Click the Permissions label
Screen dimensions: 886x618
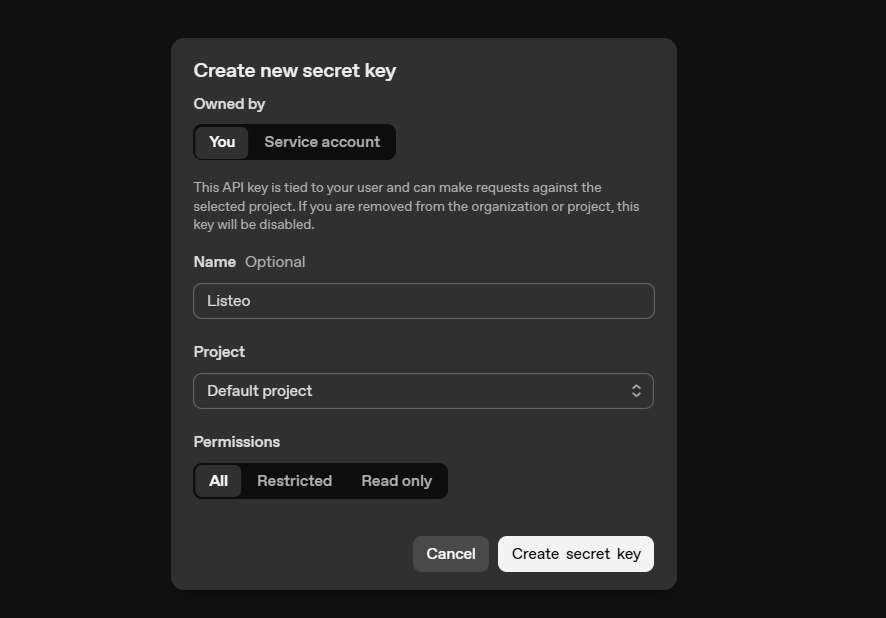[x=236, y=442]
